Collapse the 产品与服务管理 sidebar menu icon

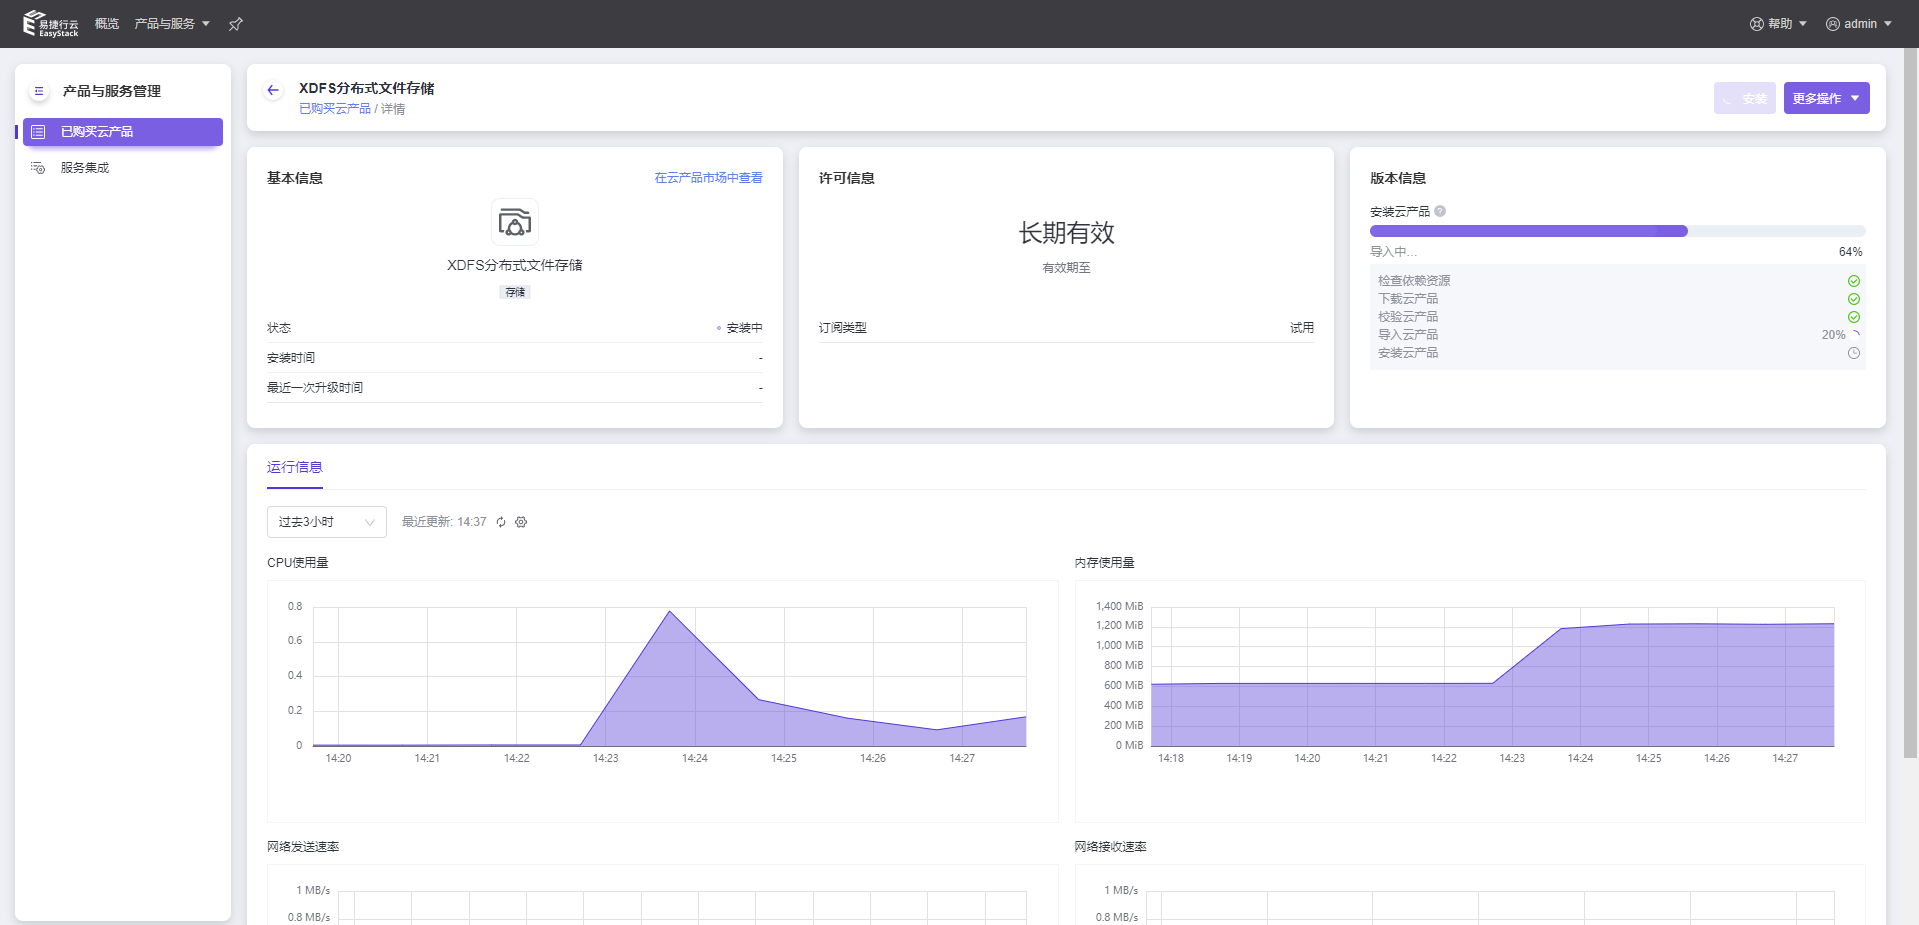point(39,91)
